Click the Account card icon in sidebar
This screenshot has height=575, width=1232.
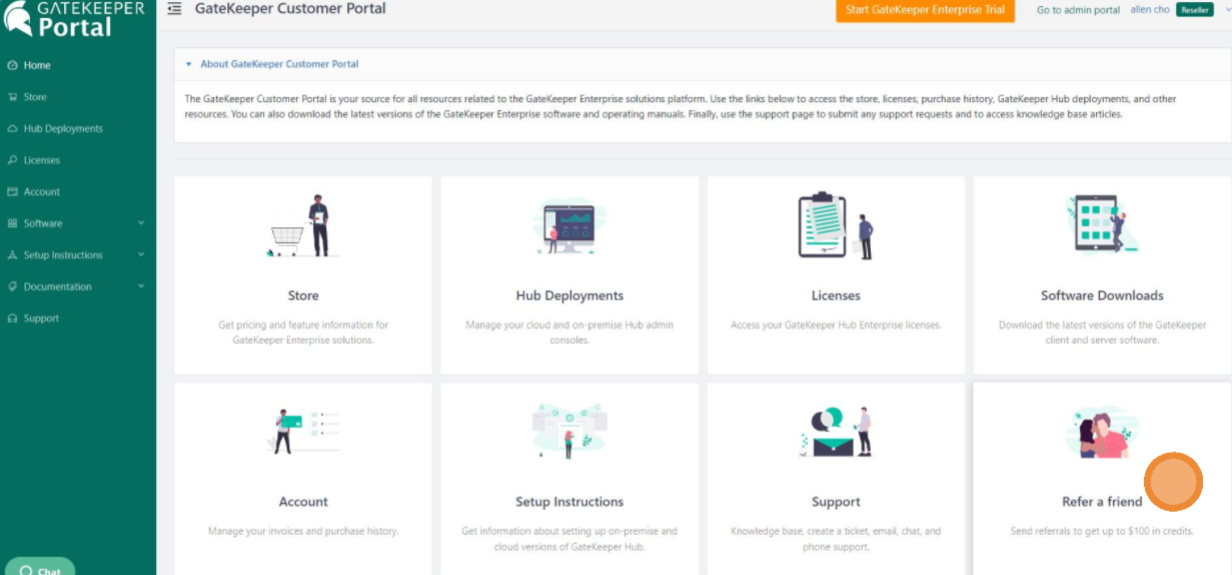point(13,192)
